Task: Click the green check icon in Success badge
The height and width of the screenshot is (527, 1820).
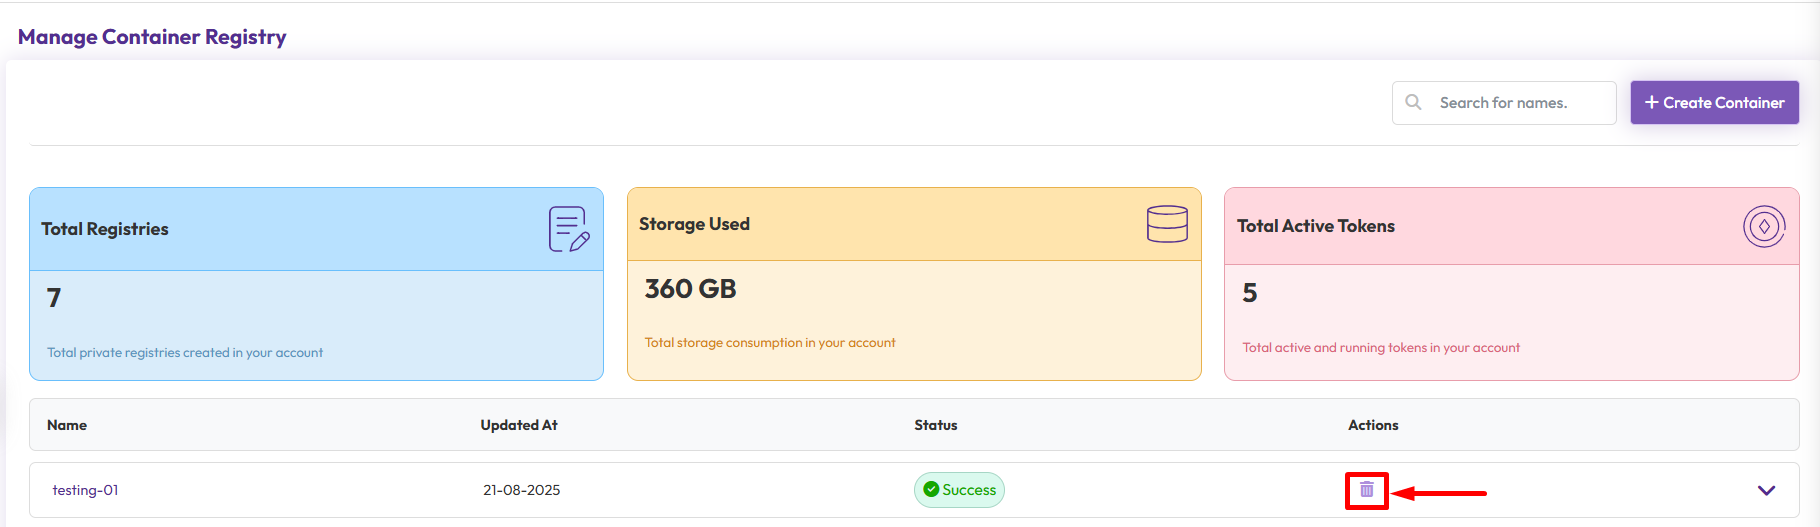Action: [931, 490]
